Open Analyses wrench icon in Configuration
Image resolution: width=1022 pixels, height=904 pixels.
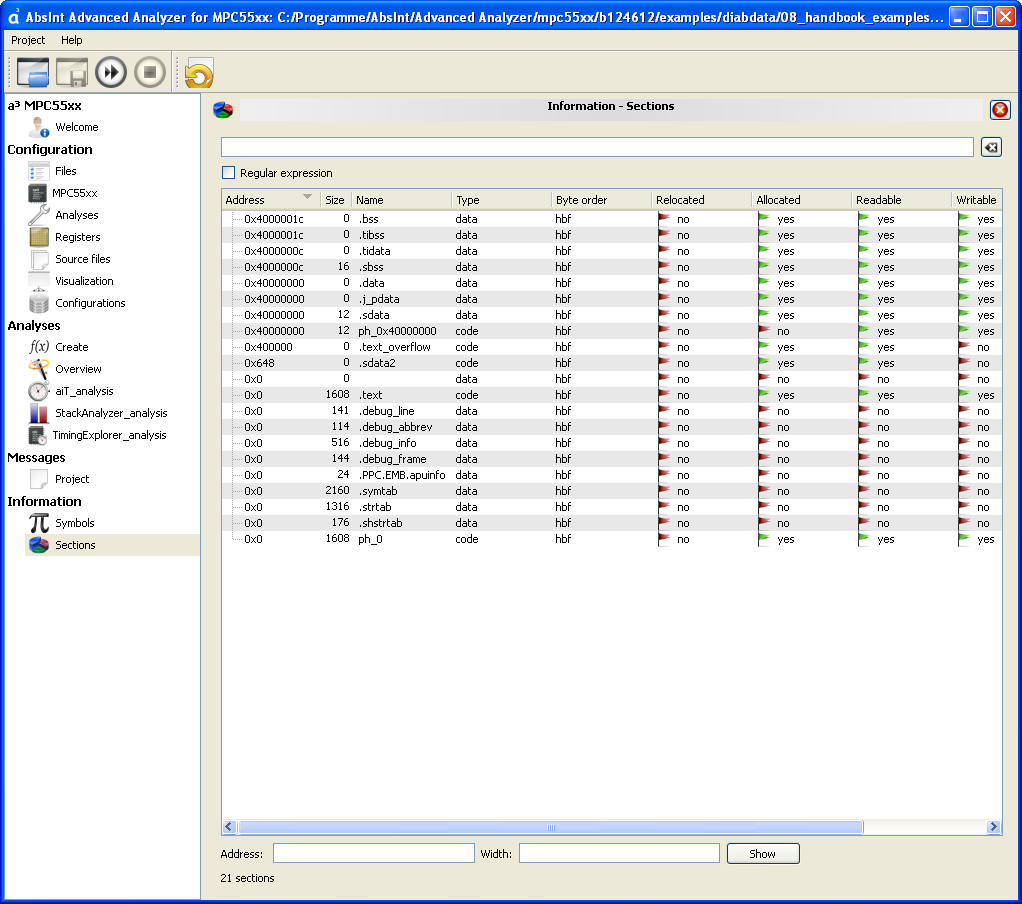coord(39,215)
